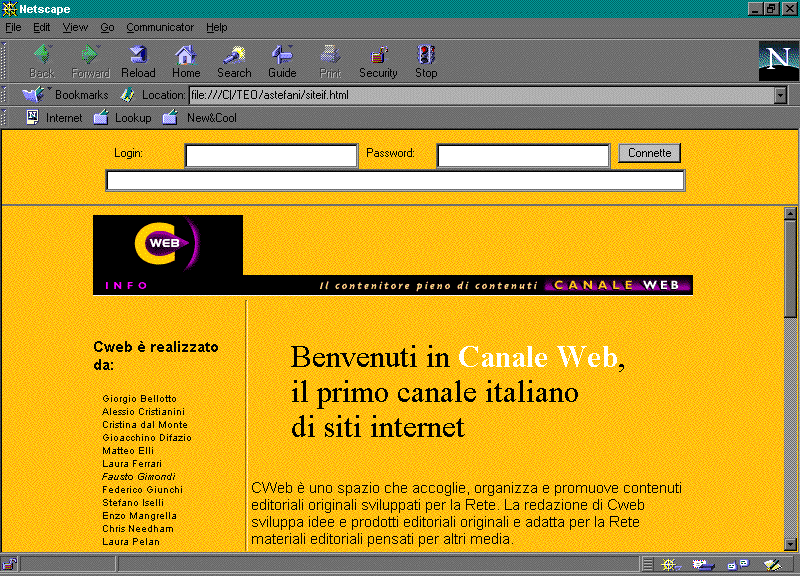Click the CANALE WEB banner label
Image resolution: width=800 pixels, height=576 pixels.
tap(616, 285)
